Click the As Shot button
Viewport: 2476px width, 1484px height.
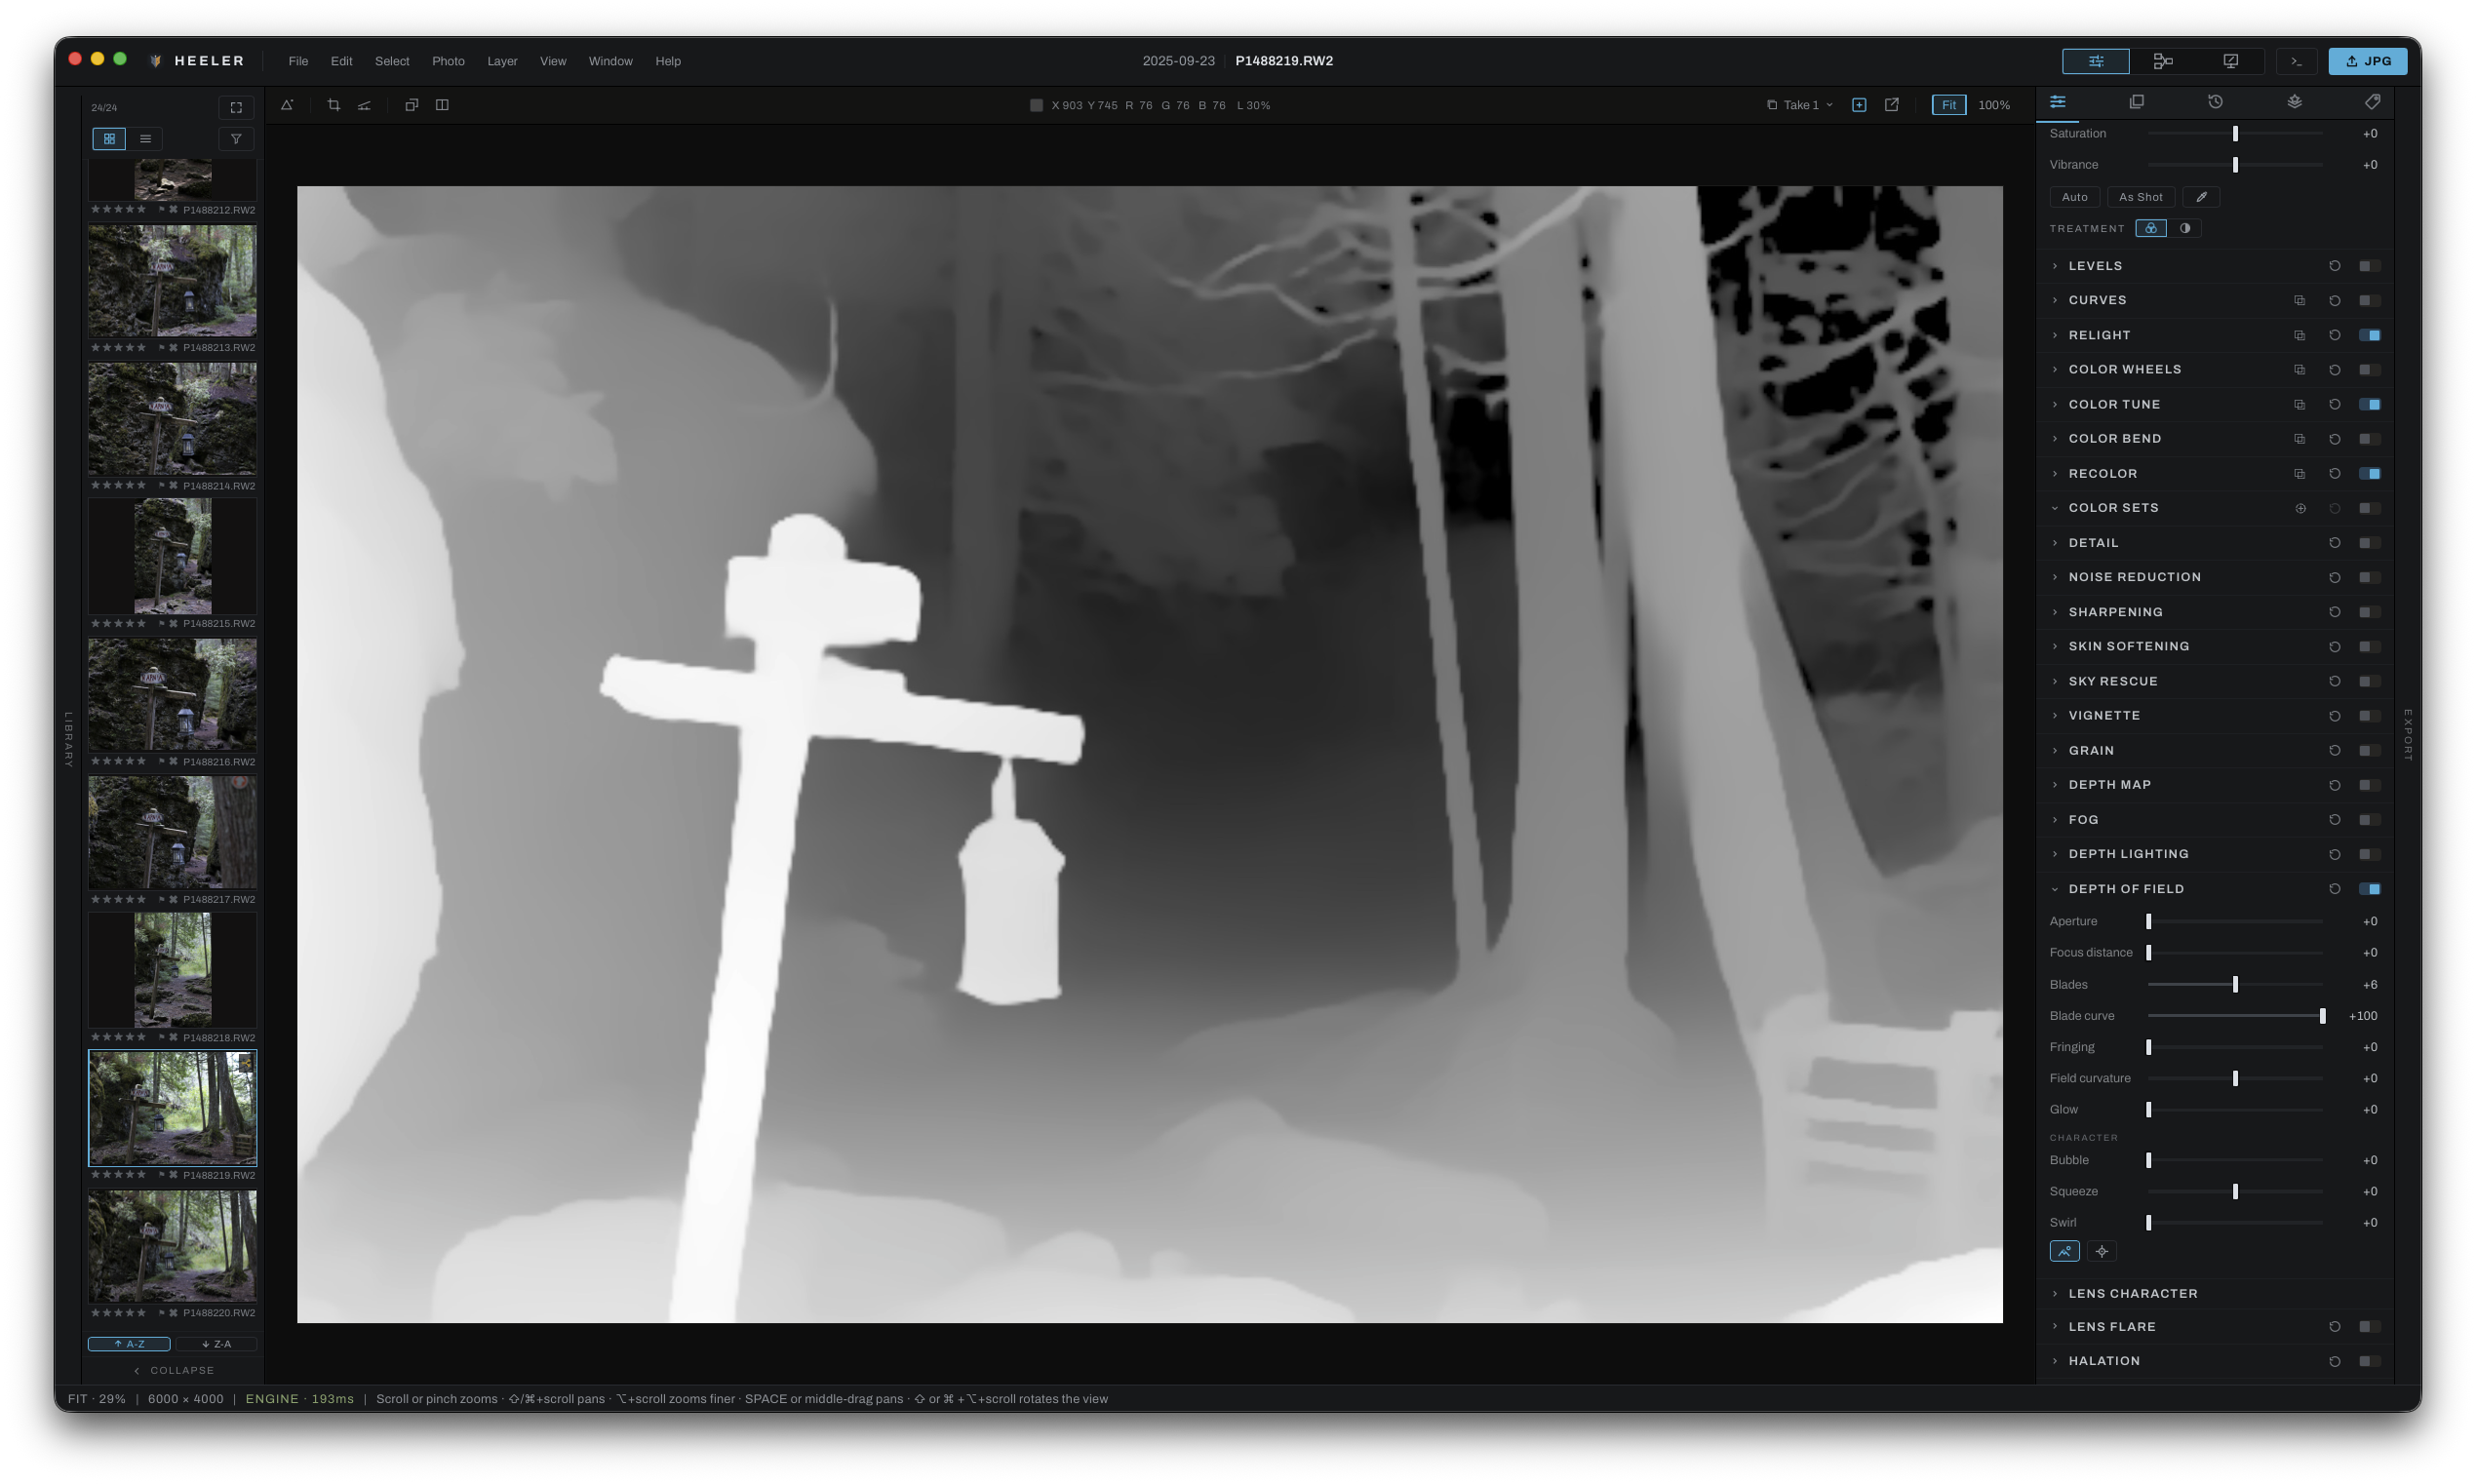click(2140, 197)
